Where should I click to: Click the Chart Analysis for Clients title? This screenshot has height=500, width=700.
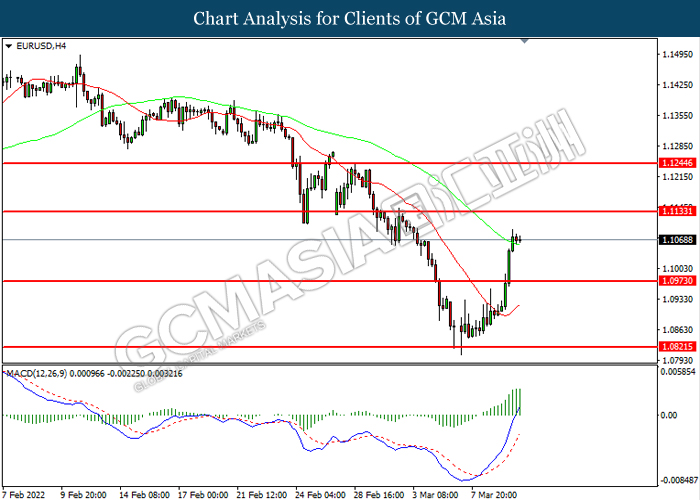click(x=350, y=18)
